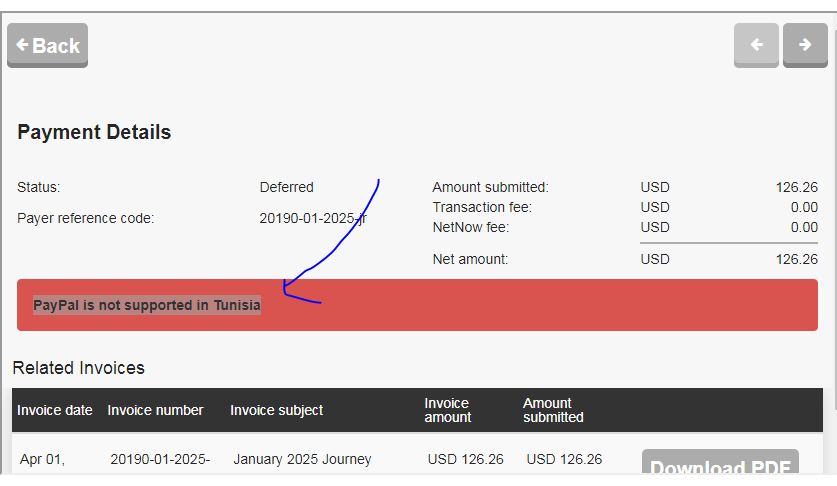This screenshot has width=837, height=486.
Task: Click the Invoice amount column header
Action: pyautogui.click(x=446, y=410)
